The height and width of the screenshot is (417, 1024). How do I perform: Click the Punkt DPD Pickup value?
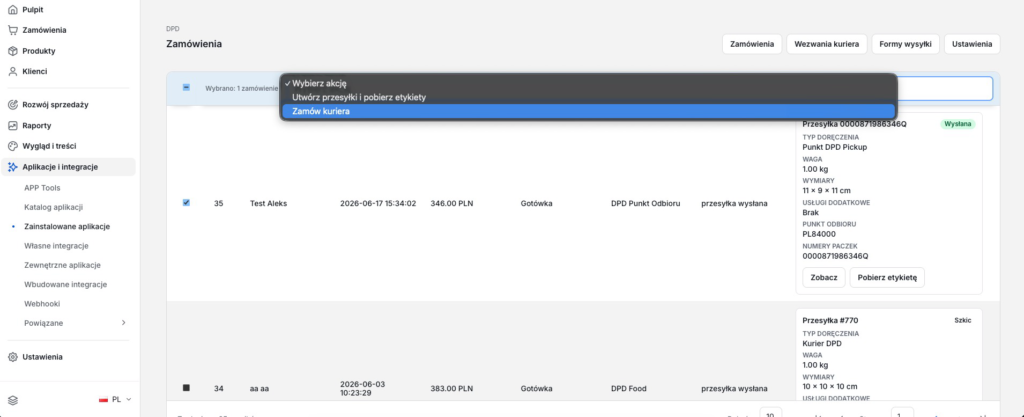click(x=835, y=147)
